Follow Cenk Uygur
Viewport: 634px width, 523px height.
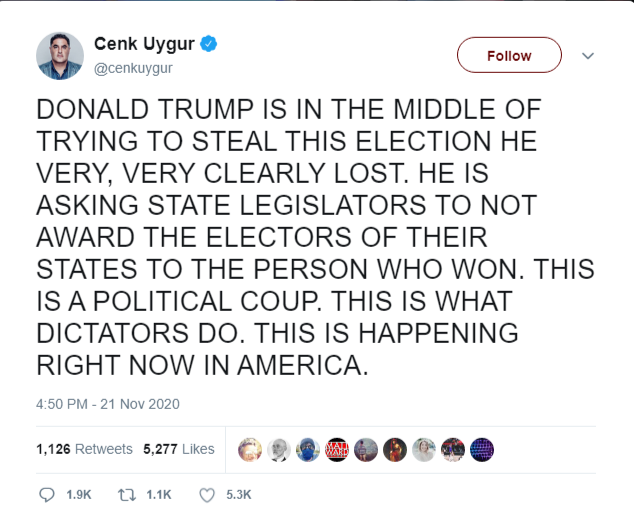click(x=509, y=56)
